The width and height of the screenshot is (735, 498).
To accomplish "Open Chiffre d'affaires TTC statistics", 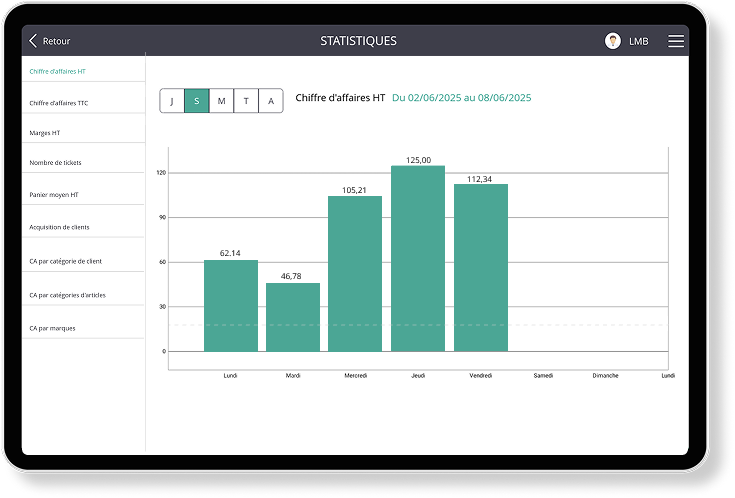I will pyautogui.click(x=59, y=103).
